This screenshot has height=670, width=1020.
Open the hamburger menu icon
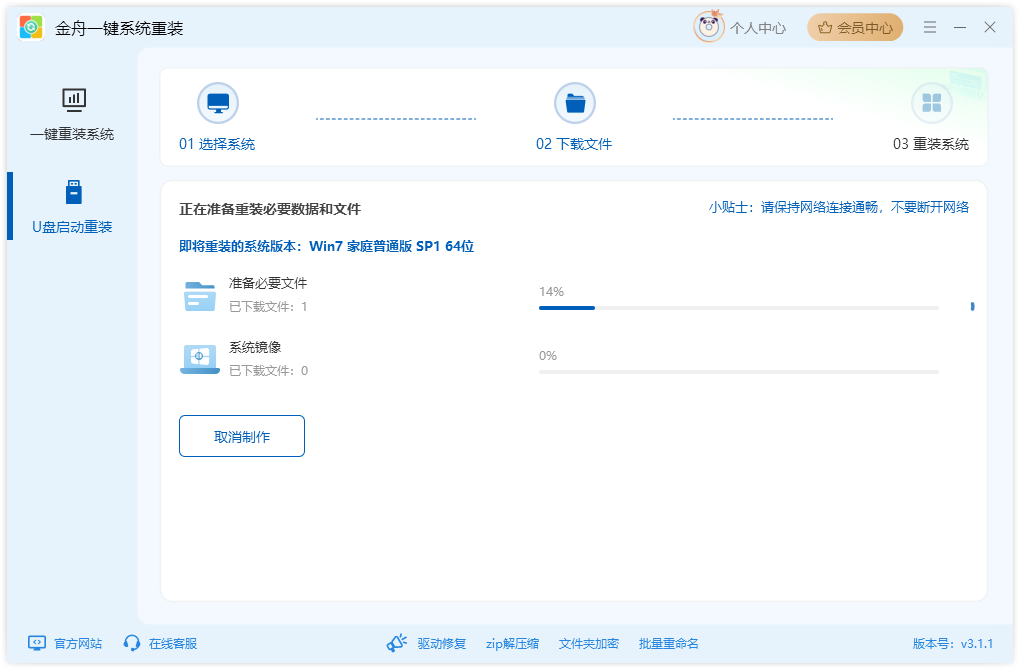coord(930,27)
